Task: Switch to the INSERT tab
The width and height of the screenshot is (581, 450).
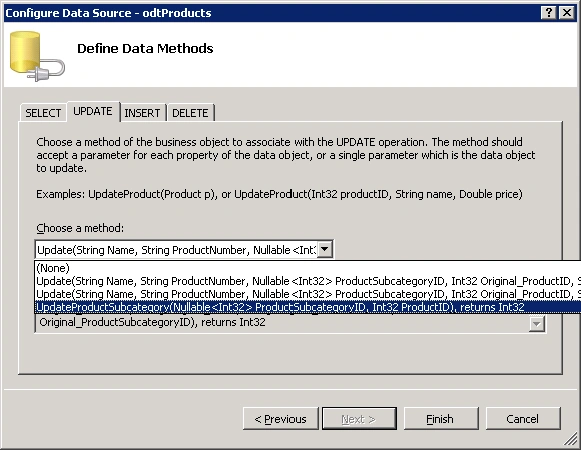Action: click(x=142, y=113)
